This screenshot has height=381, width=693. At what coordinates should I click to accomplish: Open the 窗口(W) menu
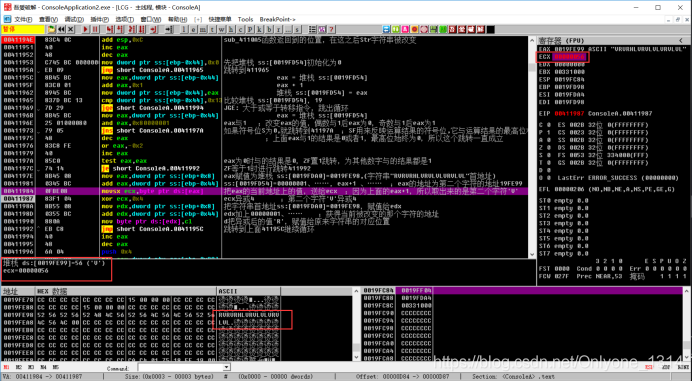(x=151, y=19)
